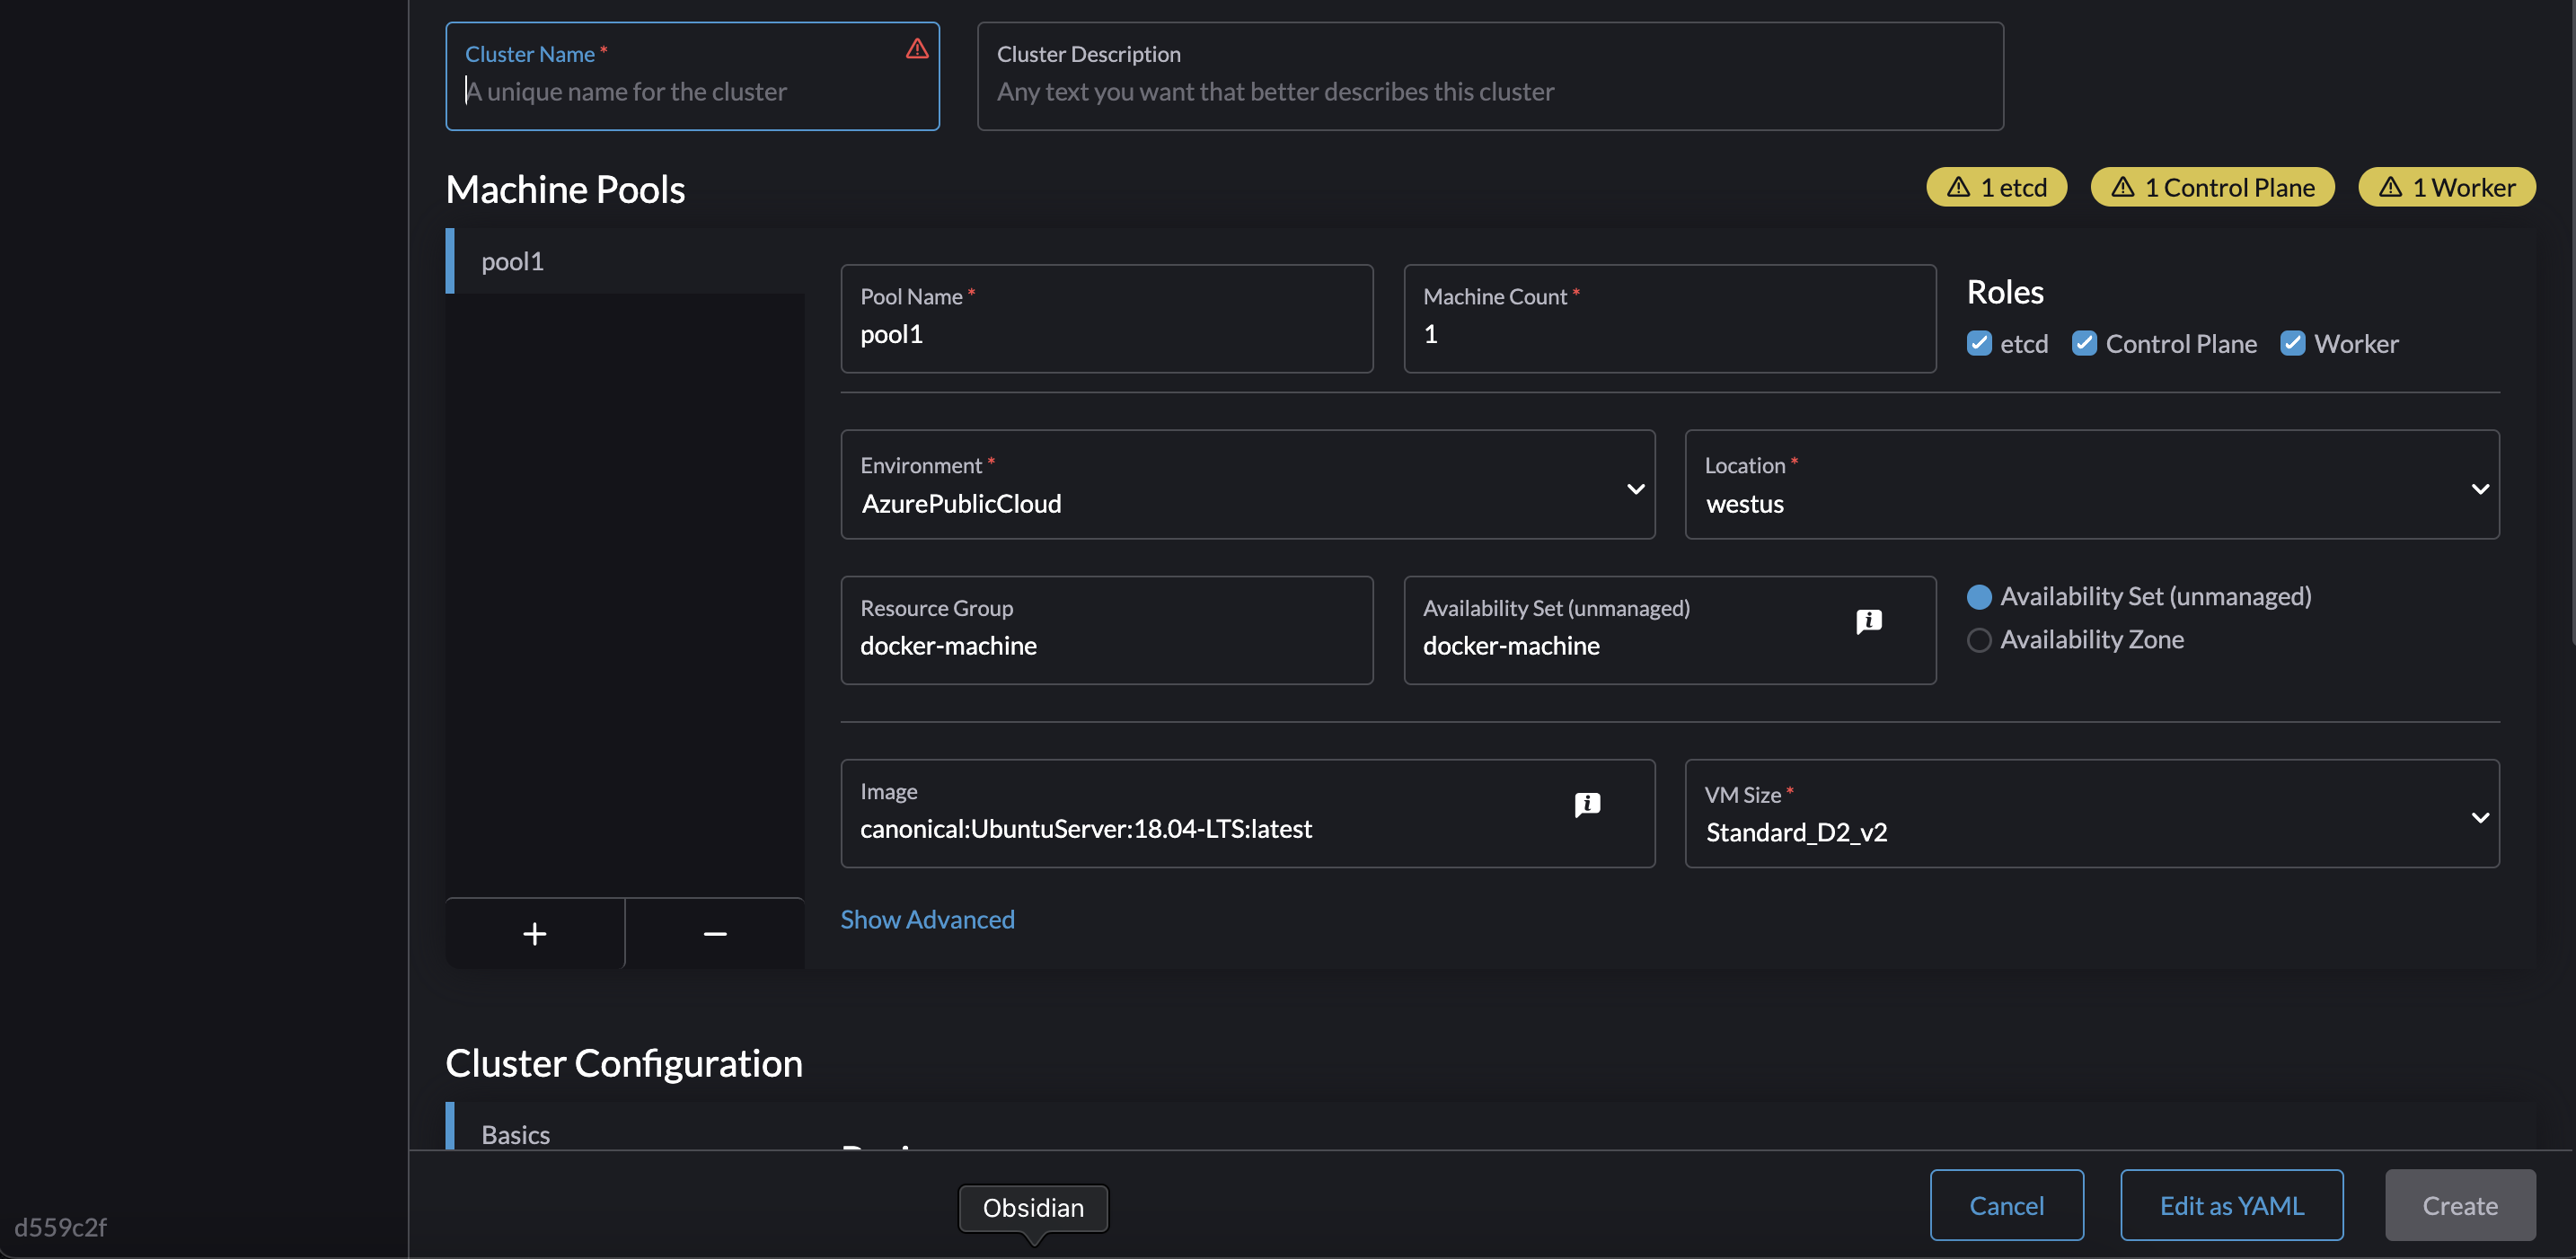Uncheck the Worker role checkbox

coord(2293,343)
